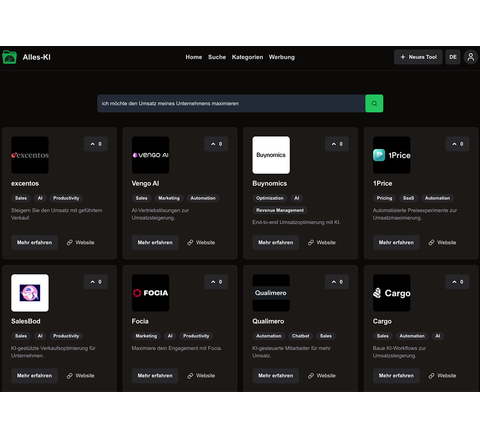Open the user profile icon
Screen dimensions: 480x440
470,57
